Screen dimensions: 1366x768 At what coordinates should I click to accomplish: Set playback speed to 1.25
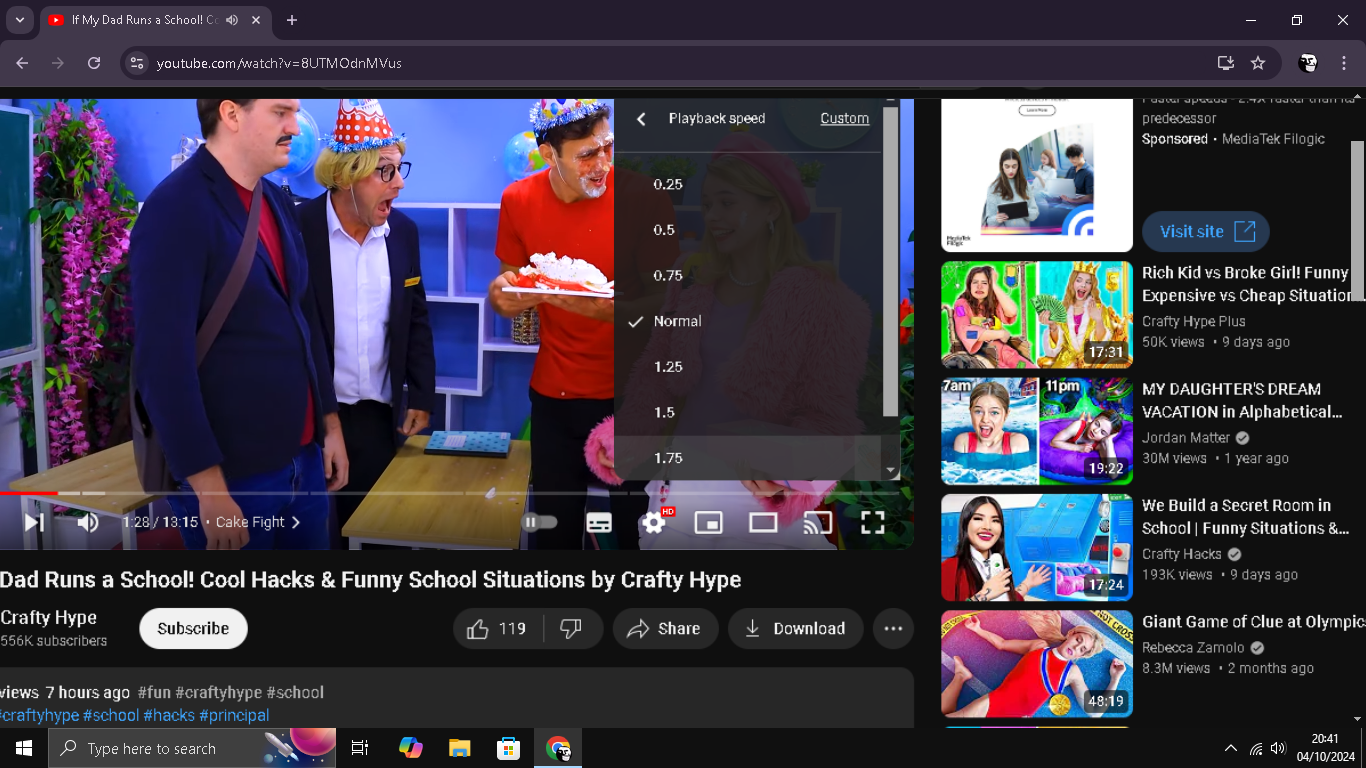749,367
